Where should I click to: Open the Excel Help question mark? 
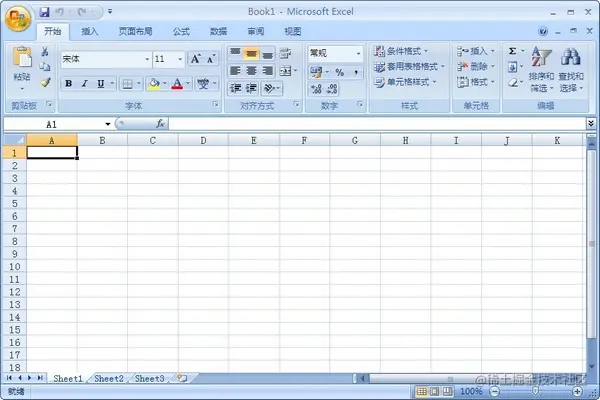point(543,31)
